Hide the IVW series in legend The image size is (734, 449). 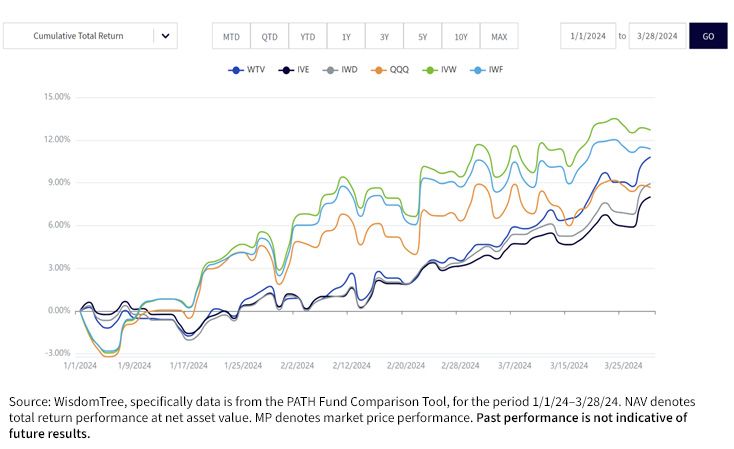click(439, 70)
